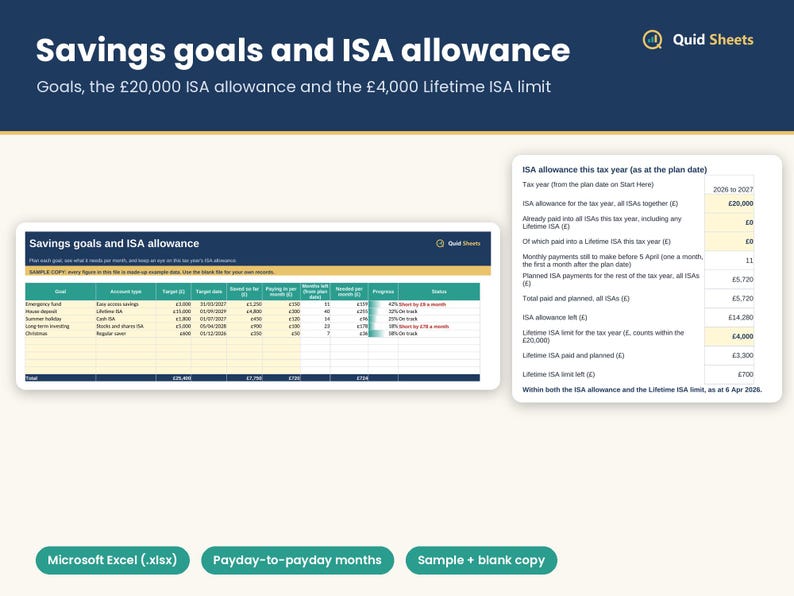794x596 pixels.
Task: Click the £0 cell for paid into a Lifetime ISA
Action: point(729,242)
